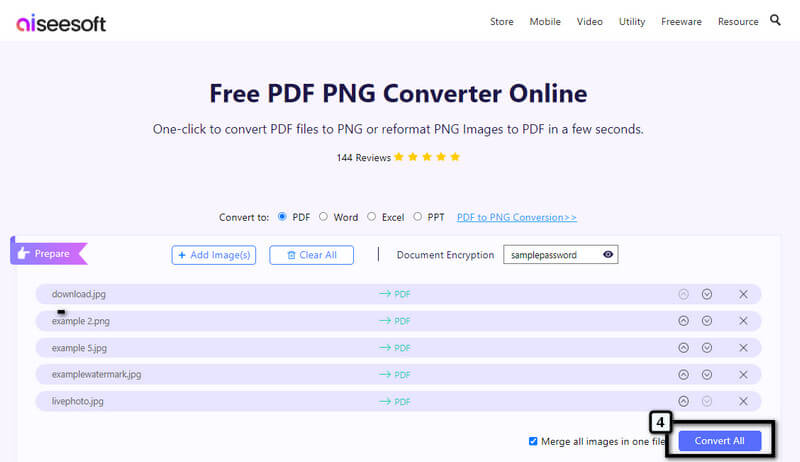Click the Document Encryption label
800x462 pixels.
click(x=445, y=255)
